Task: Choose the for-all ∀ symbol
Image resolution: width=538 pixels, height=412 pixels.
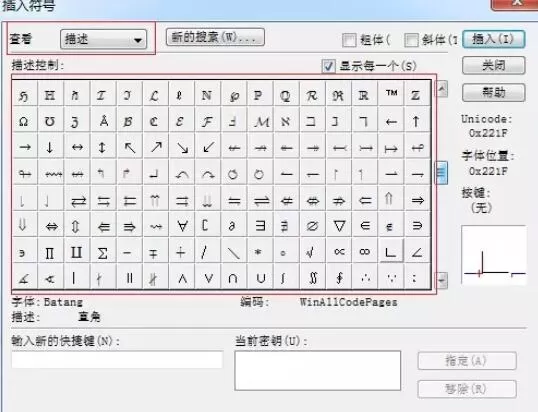Action: pos(182,226)
